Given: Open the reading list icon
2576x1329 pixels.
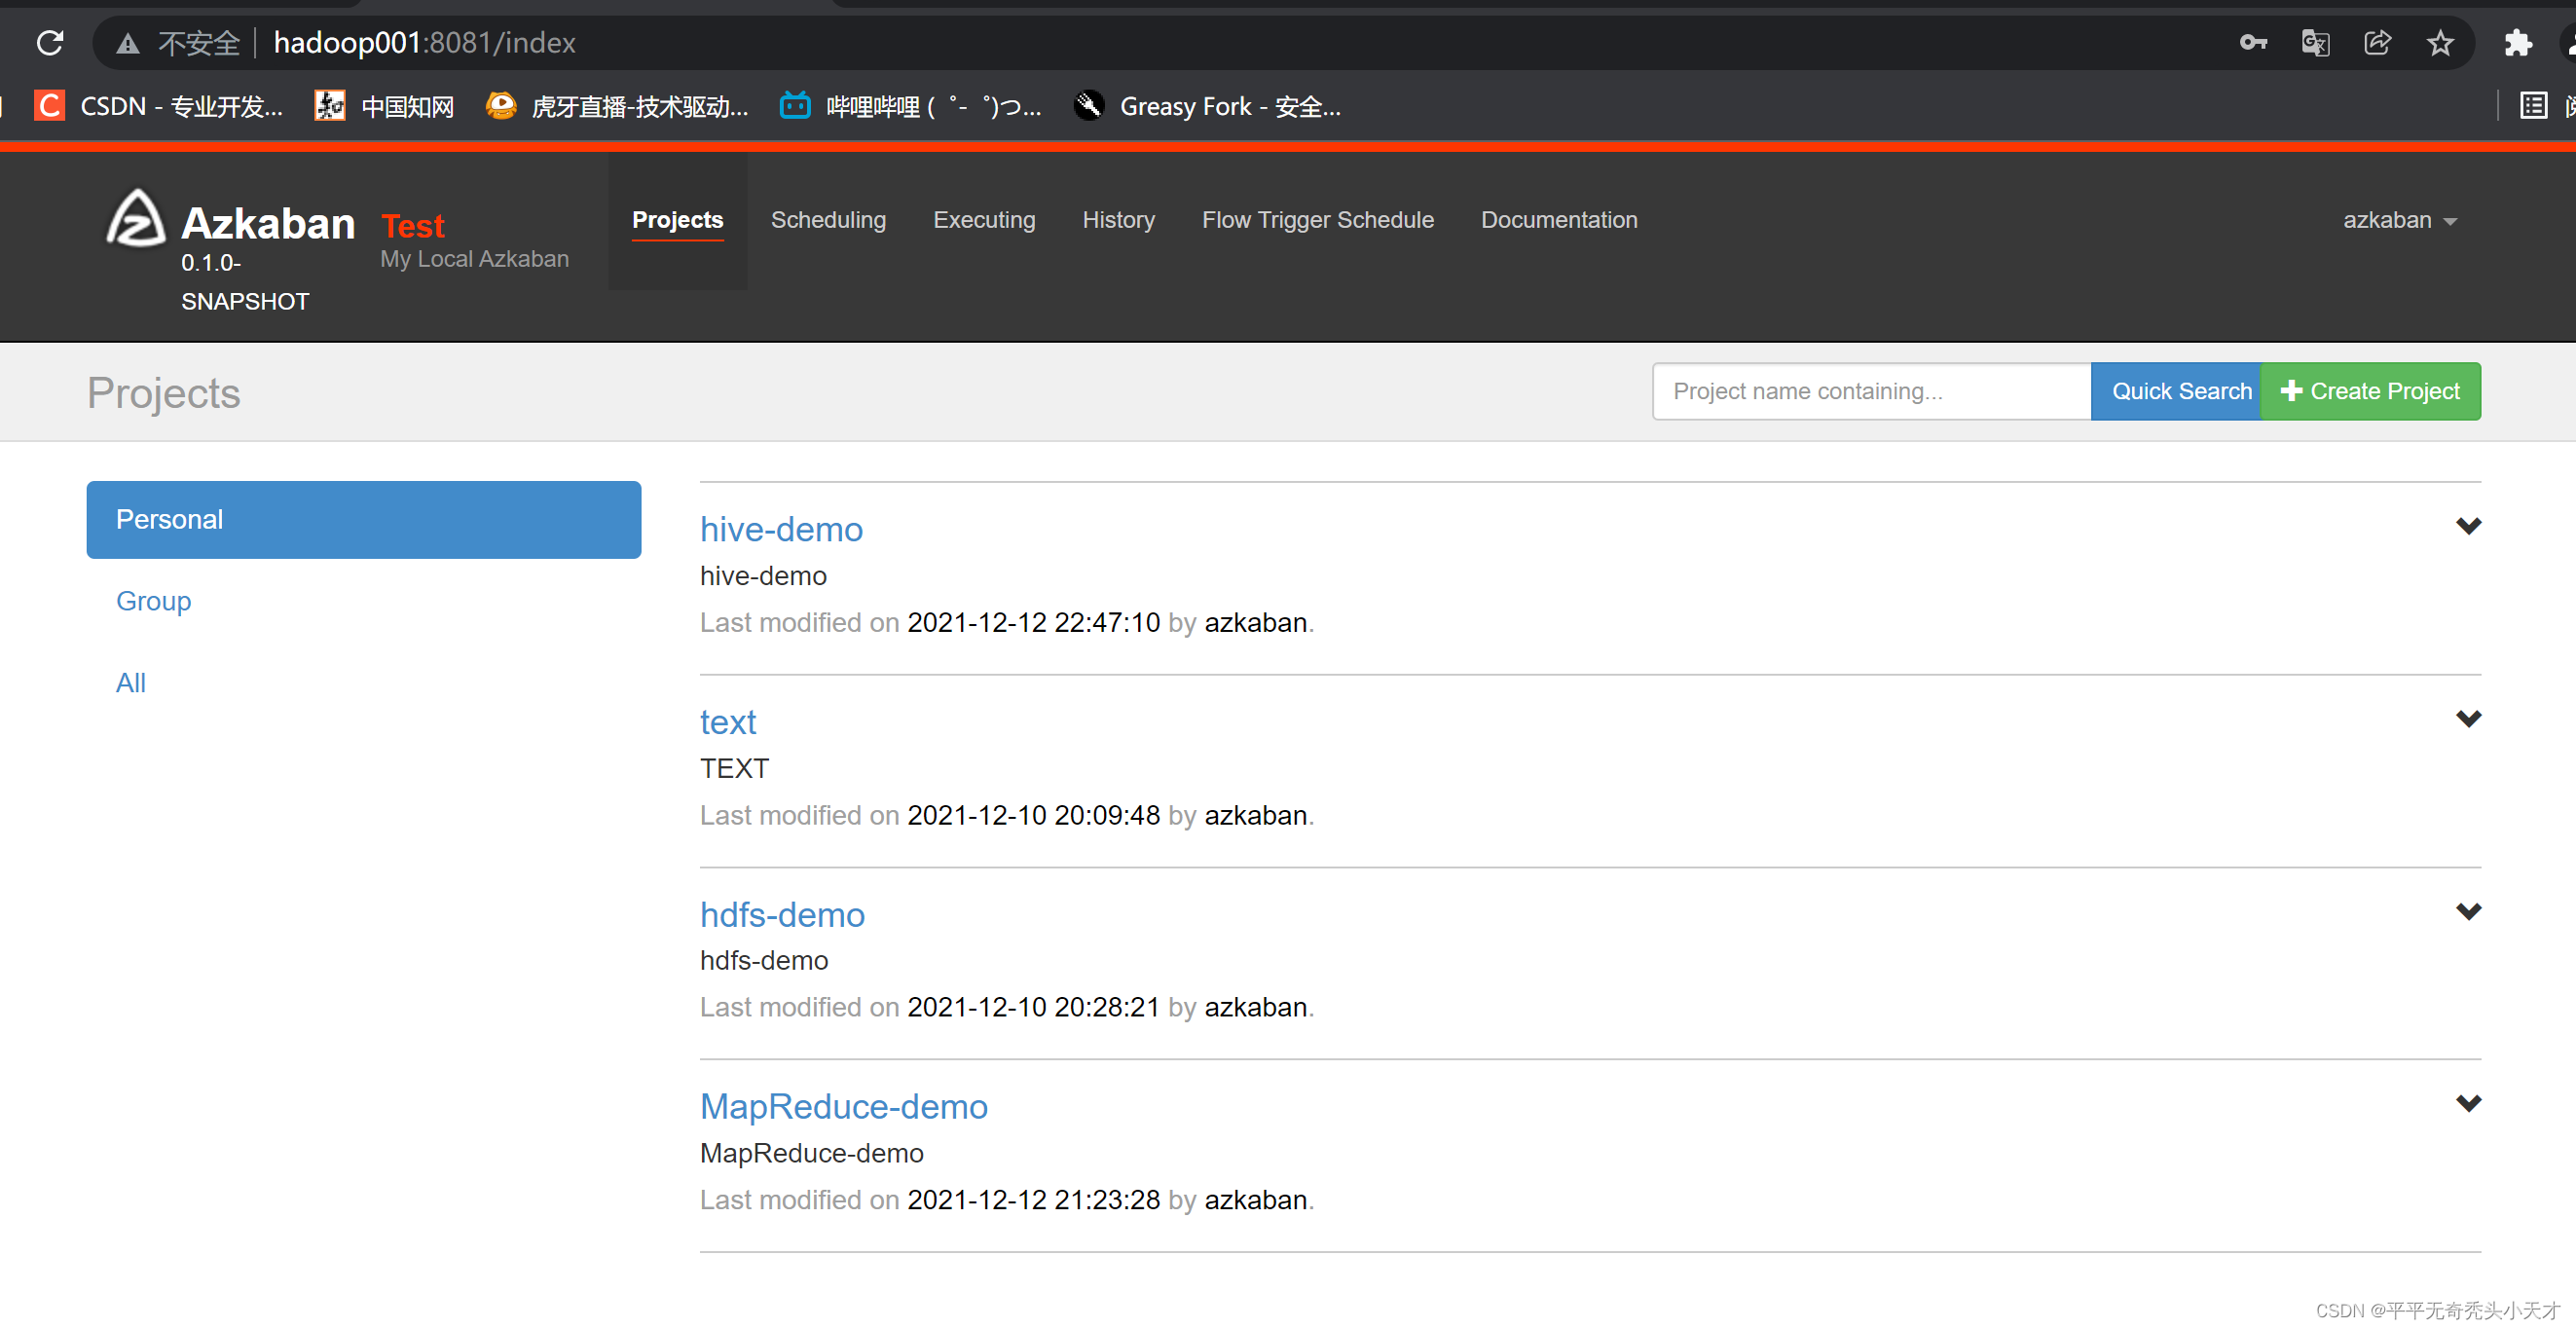Looking at the screenshot, I should pyautogui.click(x=2533, y=105).
